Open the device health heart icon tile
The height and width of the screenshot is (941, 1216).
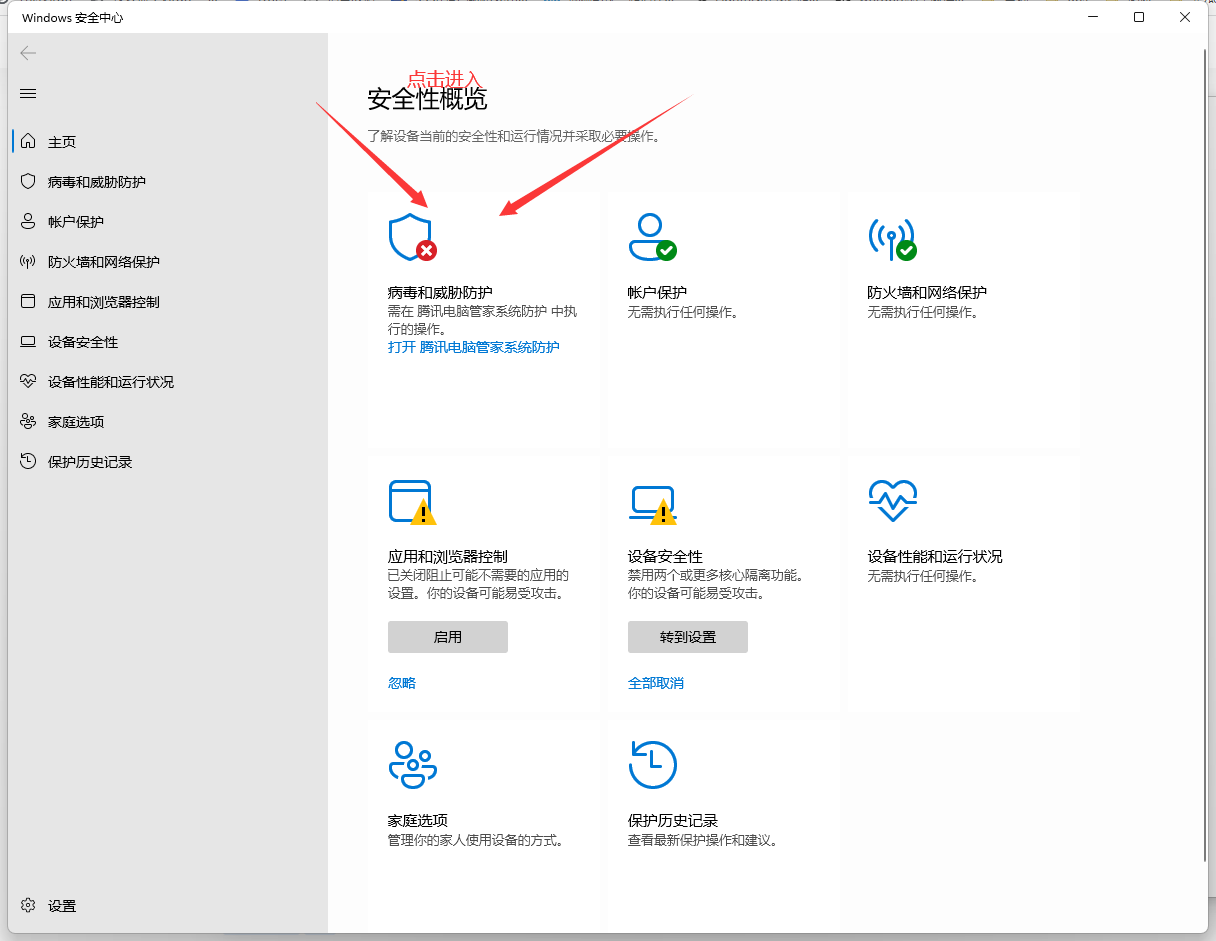point(892,500)
